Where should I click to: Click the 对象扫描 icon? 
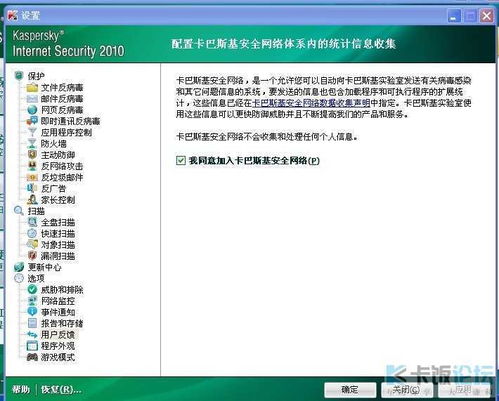(x=32, y=245)
